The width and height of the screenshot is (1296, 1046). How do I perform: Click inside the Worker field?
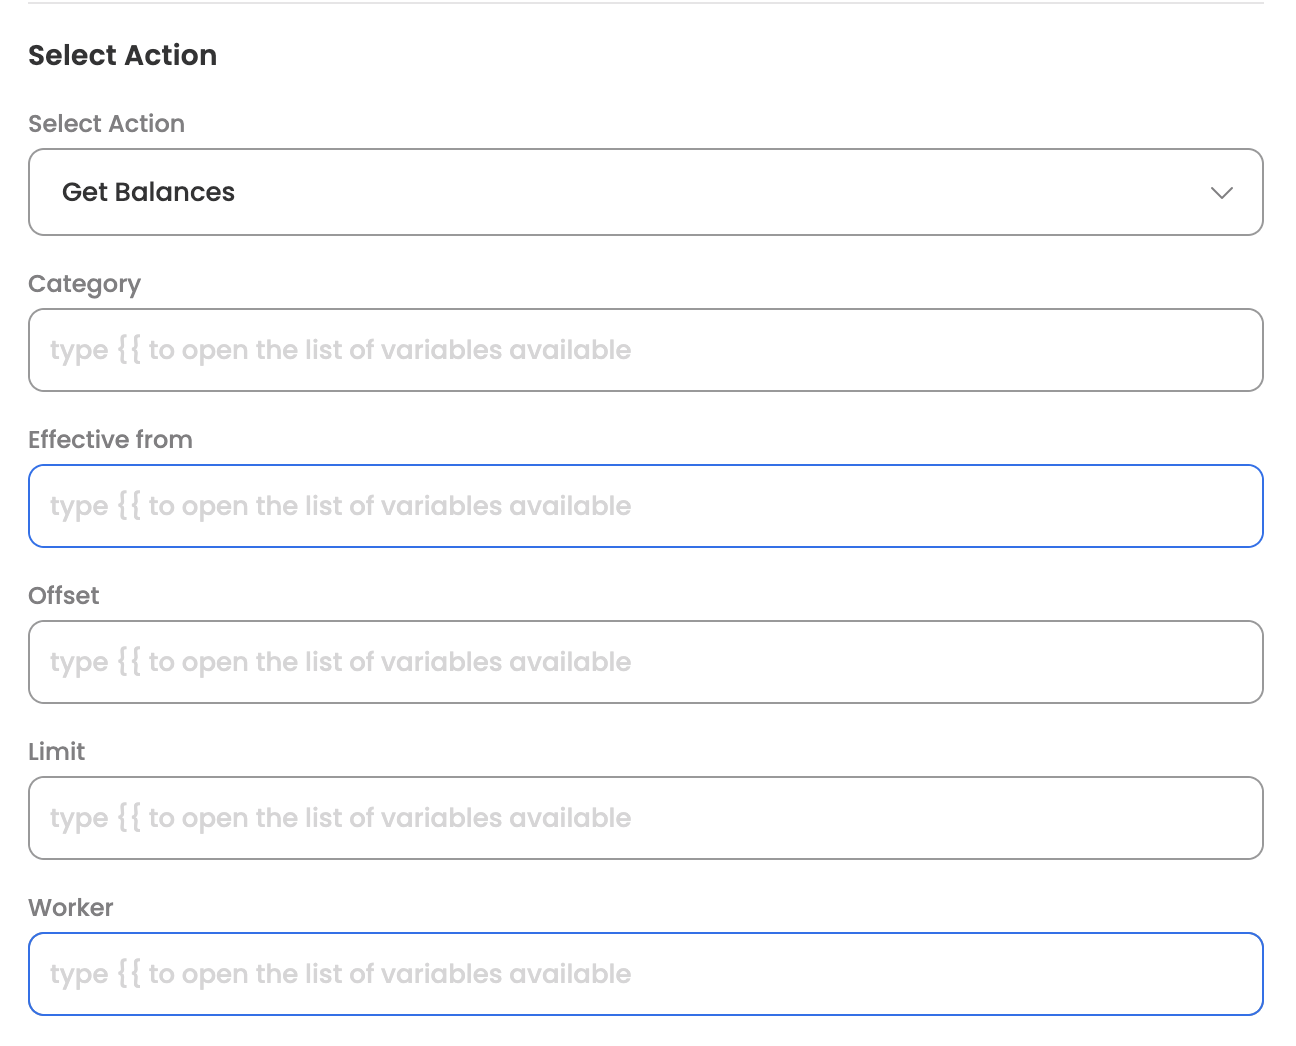[900, 974]
